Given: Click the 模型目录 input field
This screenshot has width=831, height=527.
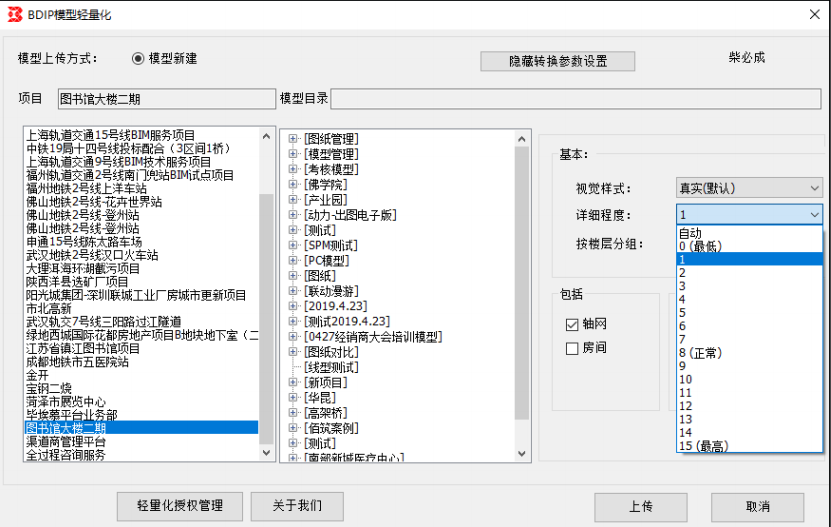Looking at the screenshot, I should tap(576, 99).
